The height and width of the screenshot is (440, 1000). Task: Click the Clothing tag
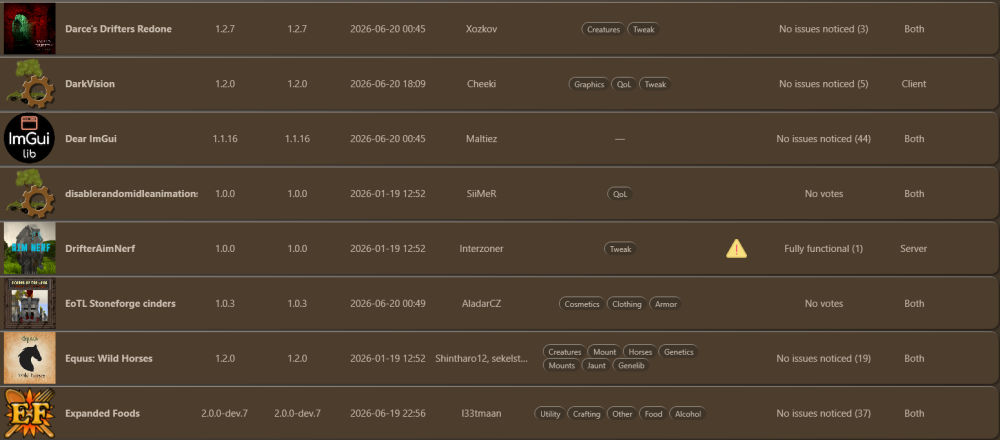click(626, 304)
